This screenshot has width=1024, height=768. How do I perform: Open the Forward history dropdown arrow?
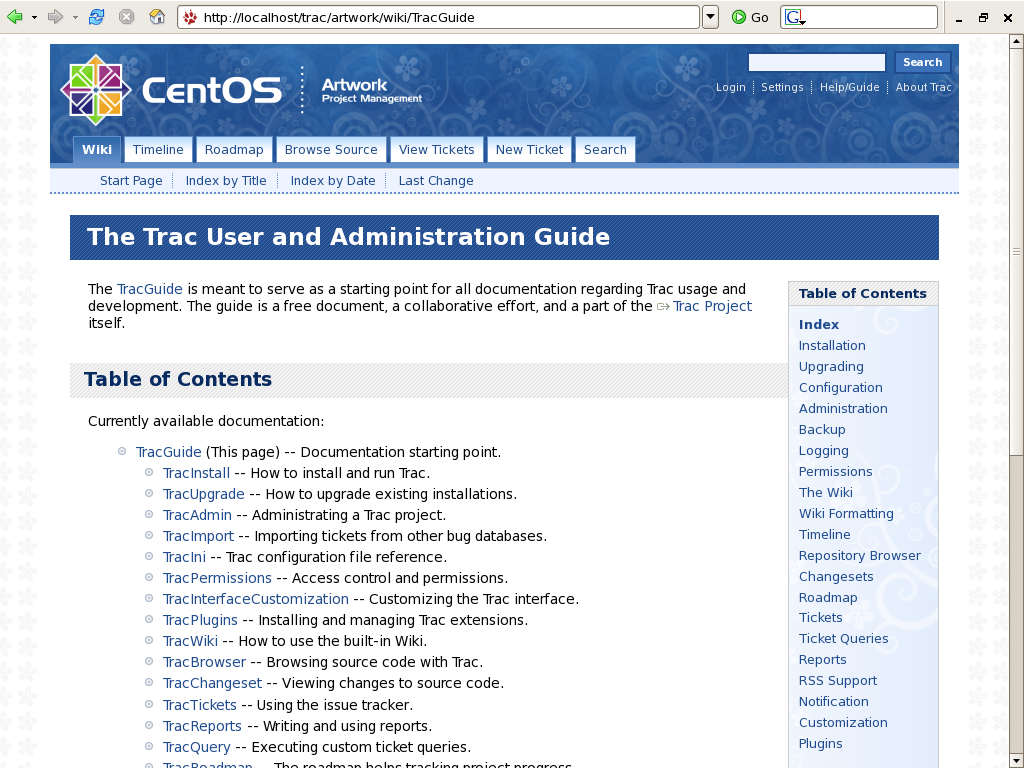tap(74, 18)
